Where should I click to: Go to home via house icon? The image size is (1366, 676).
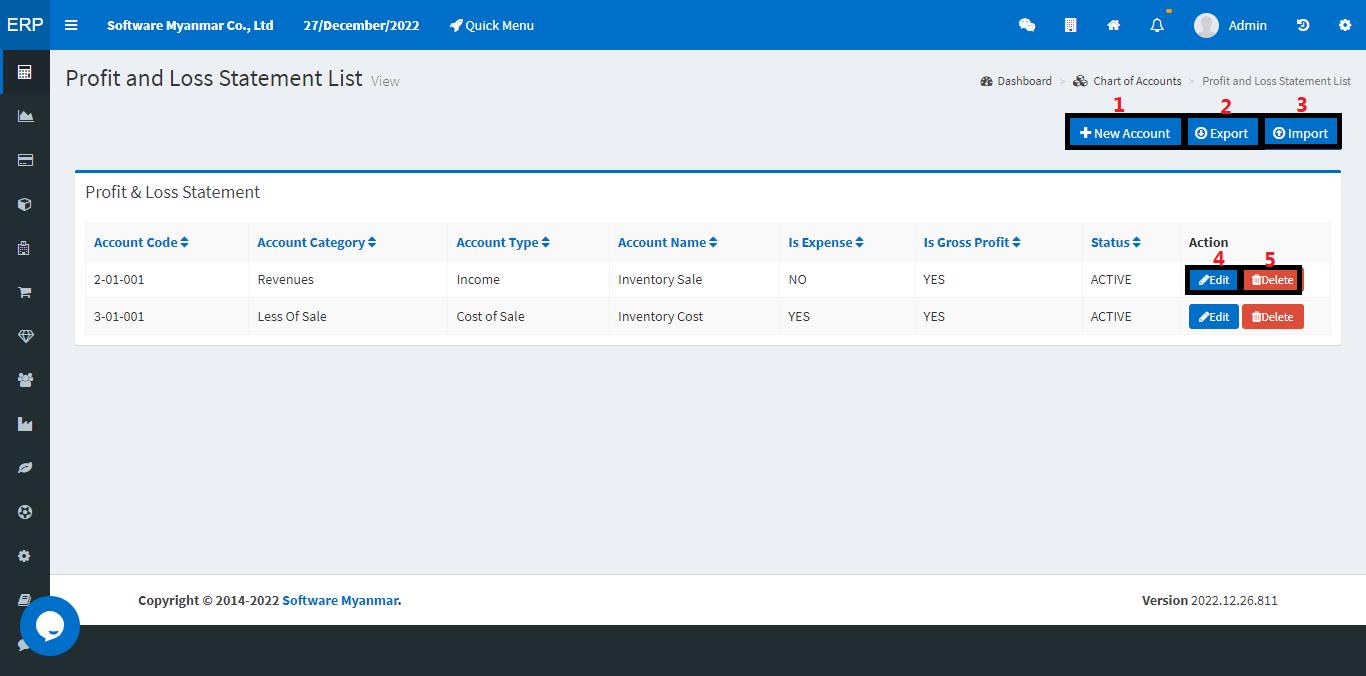click(x=1113, y=25)
